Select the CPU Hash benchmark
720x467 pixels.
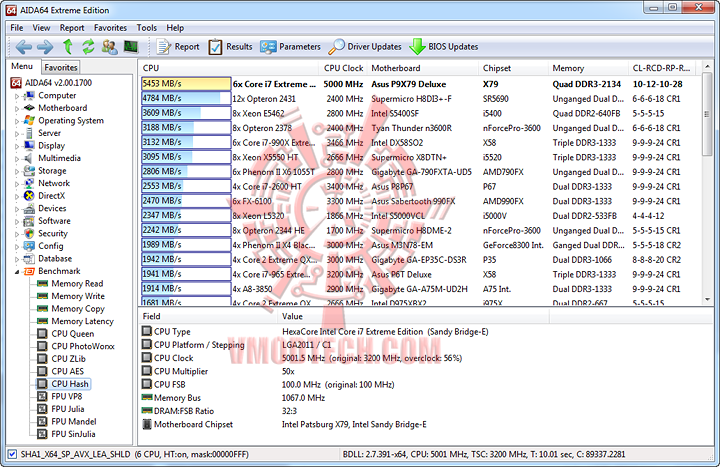click(70, 384)
